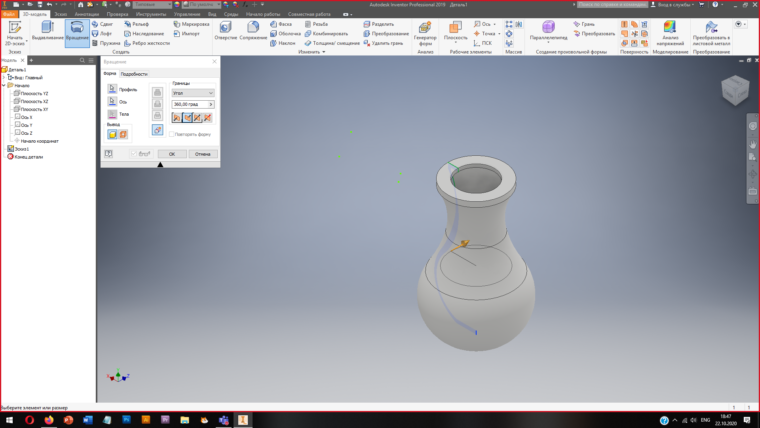The height and width of the screenshot is (428, 760).
Task: Choose solid output mode under Вывод
Action: coord(112,134)
